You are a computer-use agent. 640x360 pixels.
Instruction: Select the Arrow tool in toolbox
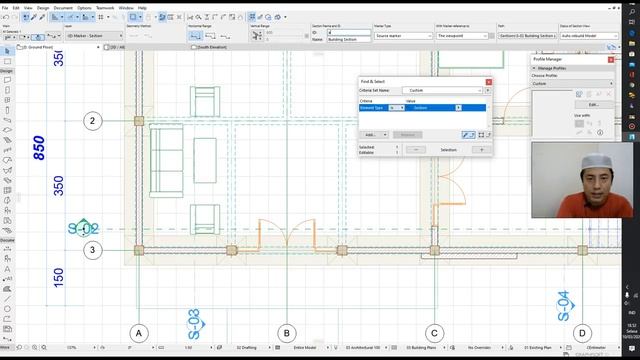pos(7,51)
